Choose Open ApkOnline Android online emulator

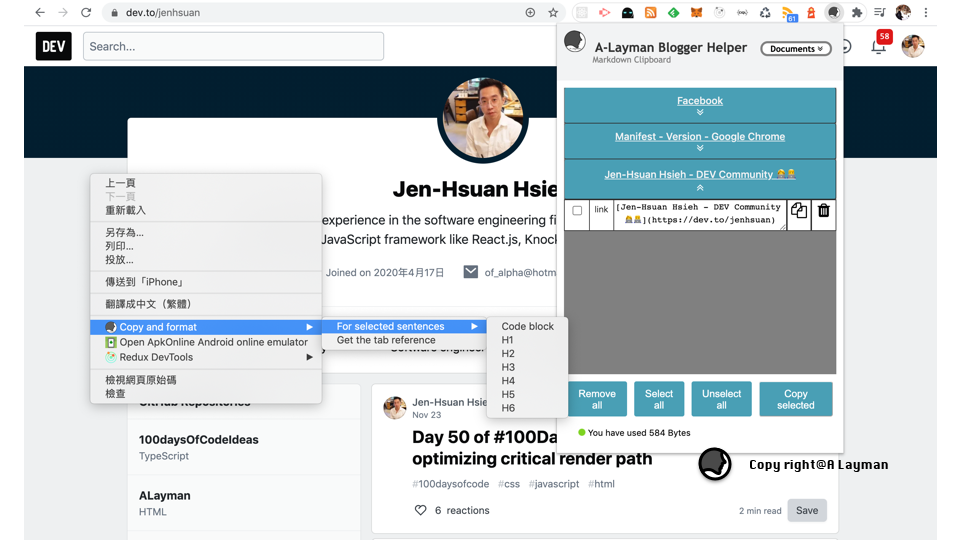click(x=206, y=342)
